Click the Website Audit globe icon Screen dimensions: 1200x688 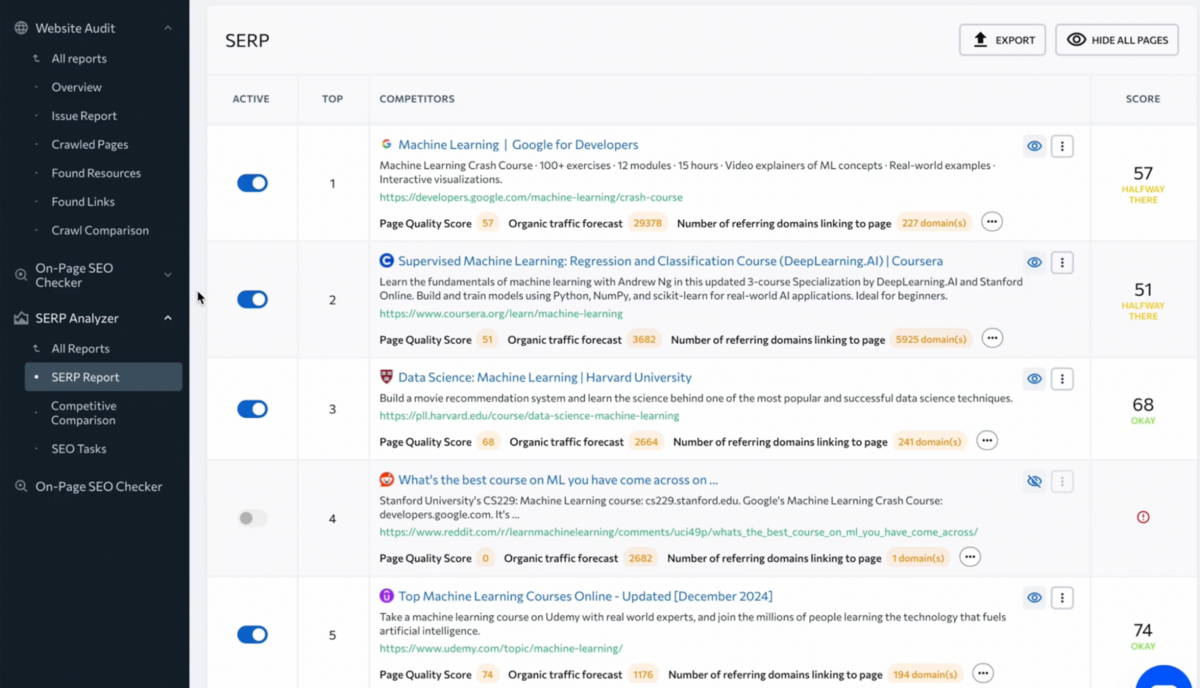coord(21,28)
